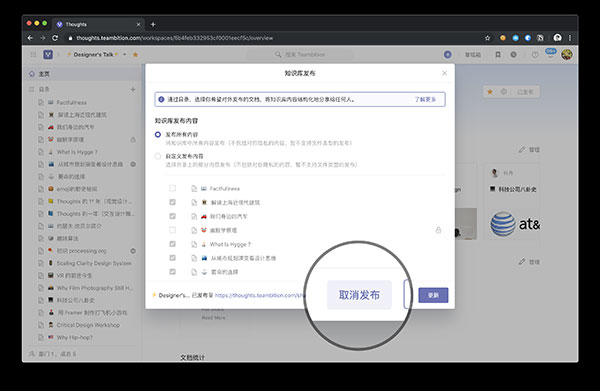Open the Thoughts browser tab
This screenshot has height=391, width=600.
(99, 24)
